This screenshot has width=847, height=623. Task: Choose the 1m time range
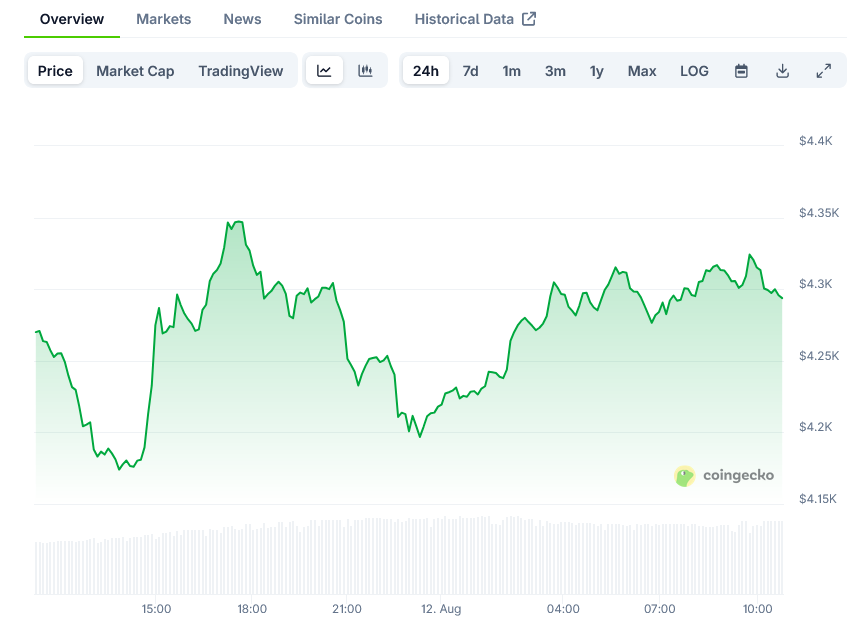[x=511, y=71]
